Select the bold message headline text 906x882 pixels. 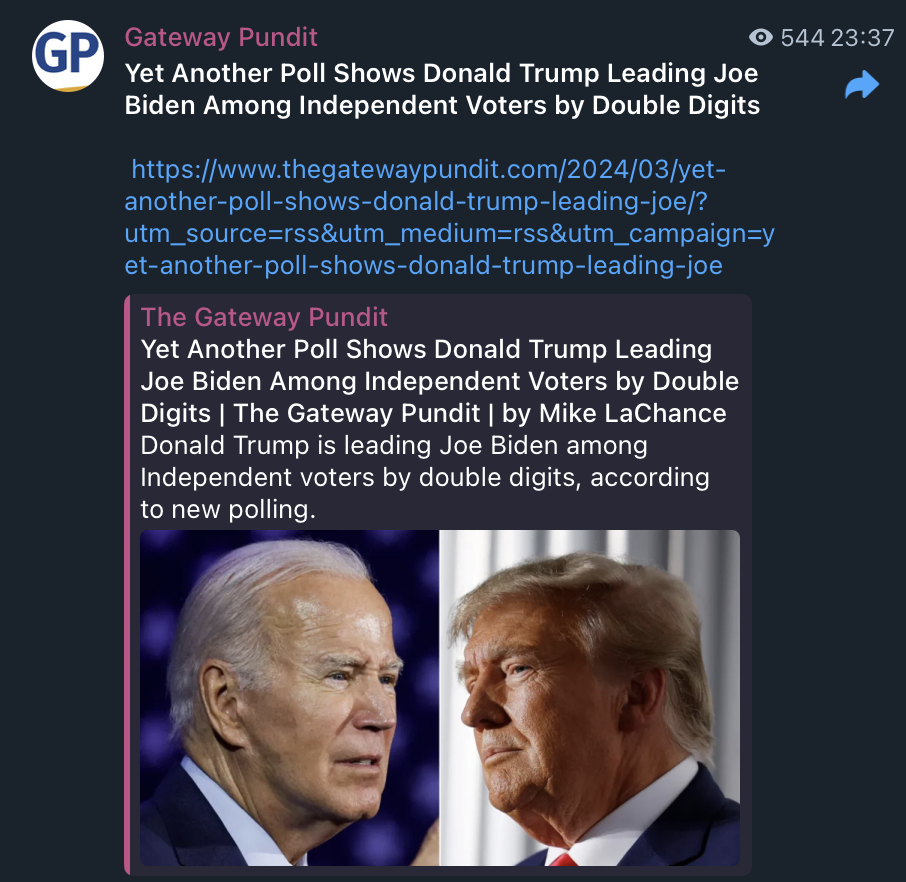coord(442,89)
